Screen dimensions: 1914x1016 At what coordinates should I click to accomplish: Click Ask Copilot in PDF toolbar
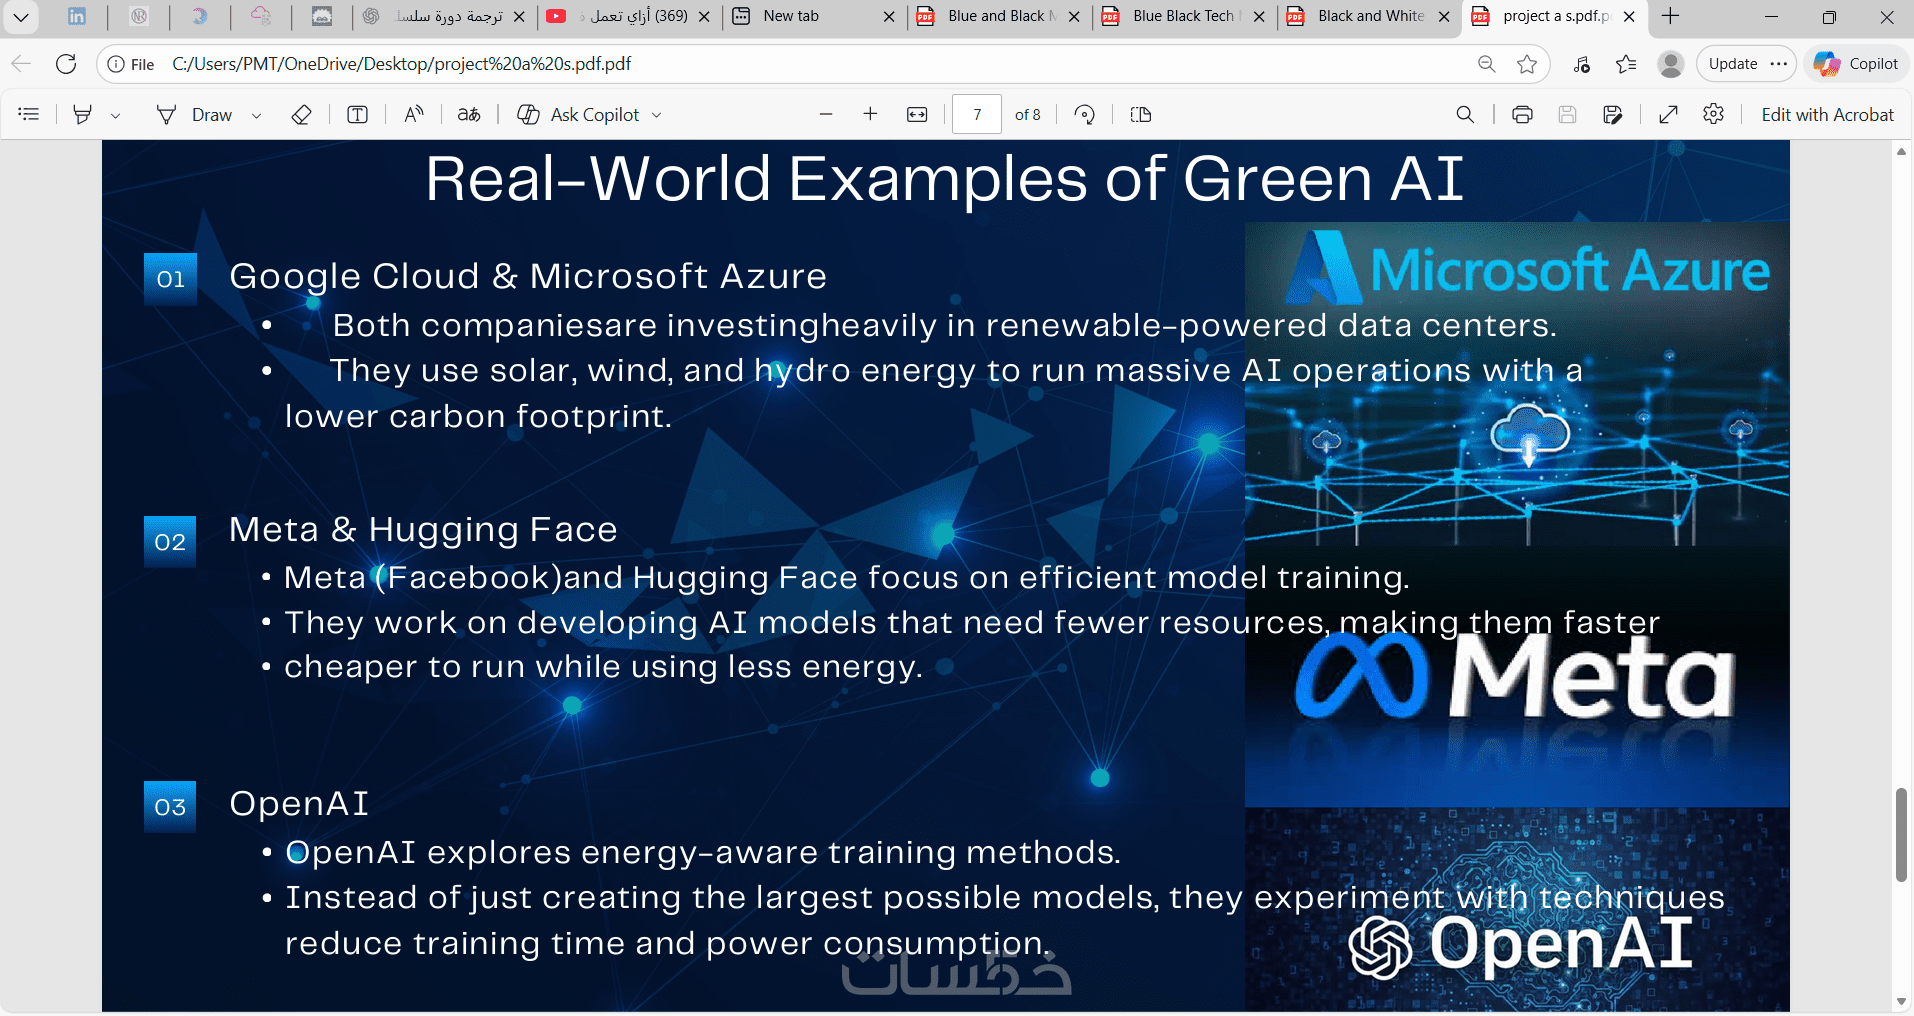[x=578, y=115]
